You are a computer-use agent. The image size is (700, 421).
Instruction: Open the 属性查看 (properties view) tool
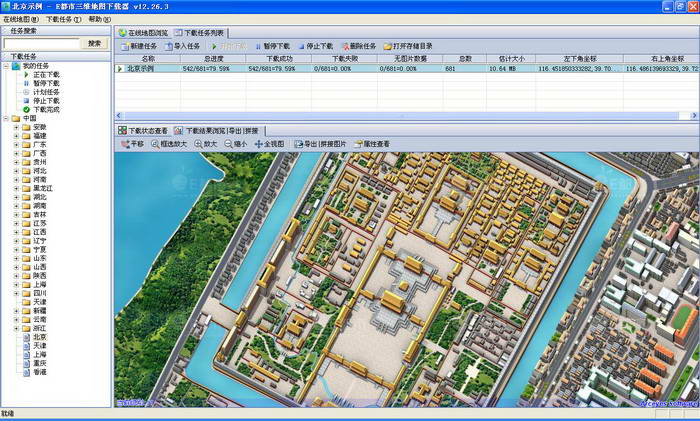372,144
